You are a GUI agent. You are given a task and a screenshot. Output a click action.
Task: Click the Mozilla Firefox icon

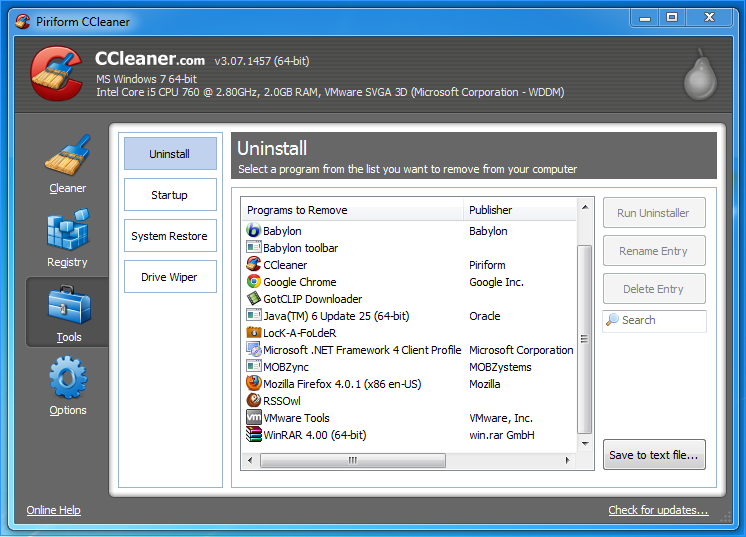tap(254, 383)
